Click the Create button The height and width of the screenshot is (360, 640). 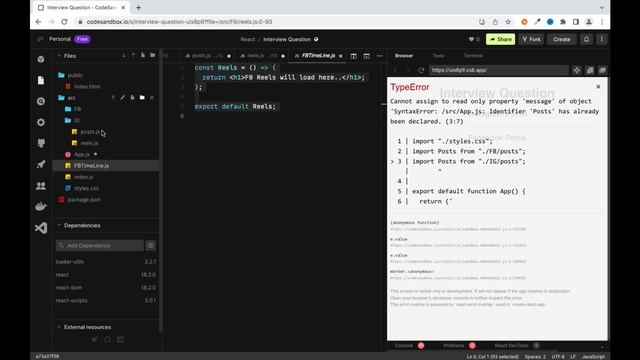coord(562,39)
